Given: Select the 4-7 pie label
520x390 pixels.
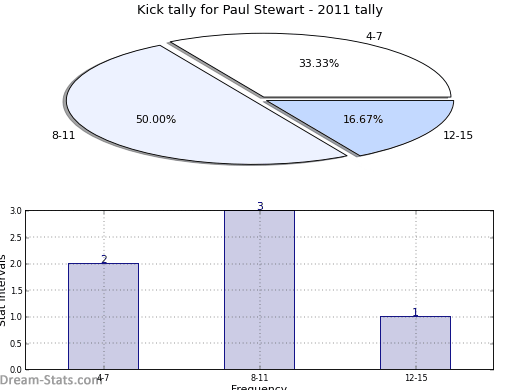Looking at the screenshot, I should [374, 36].
